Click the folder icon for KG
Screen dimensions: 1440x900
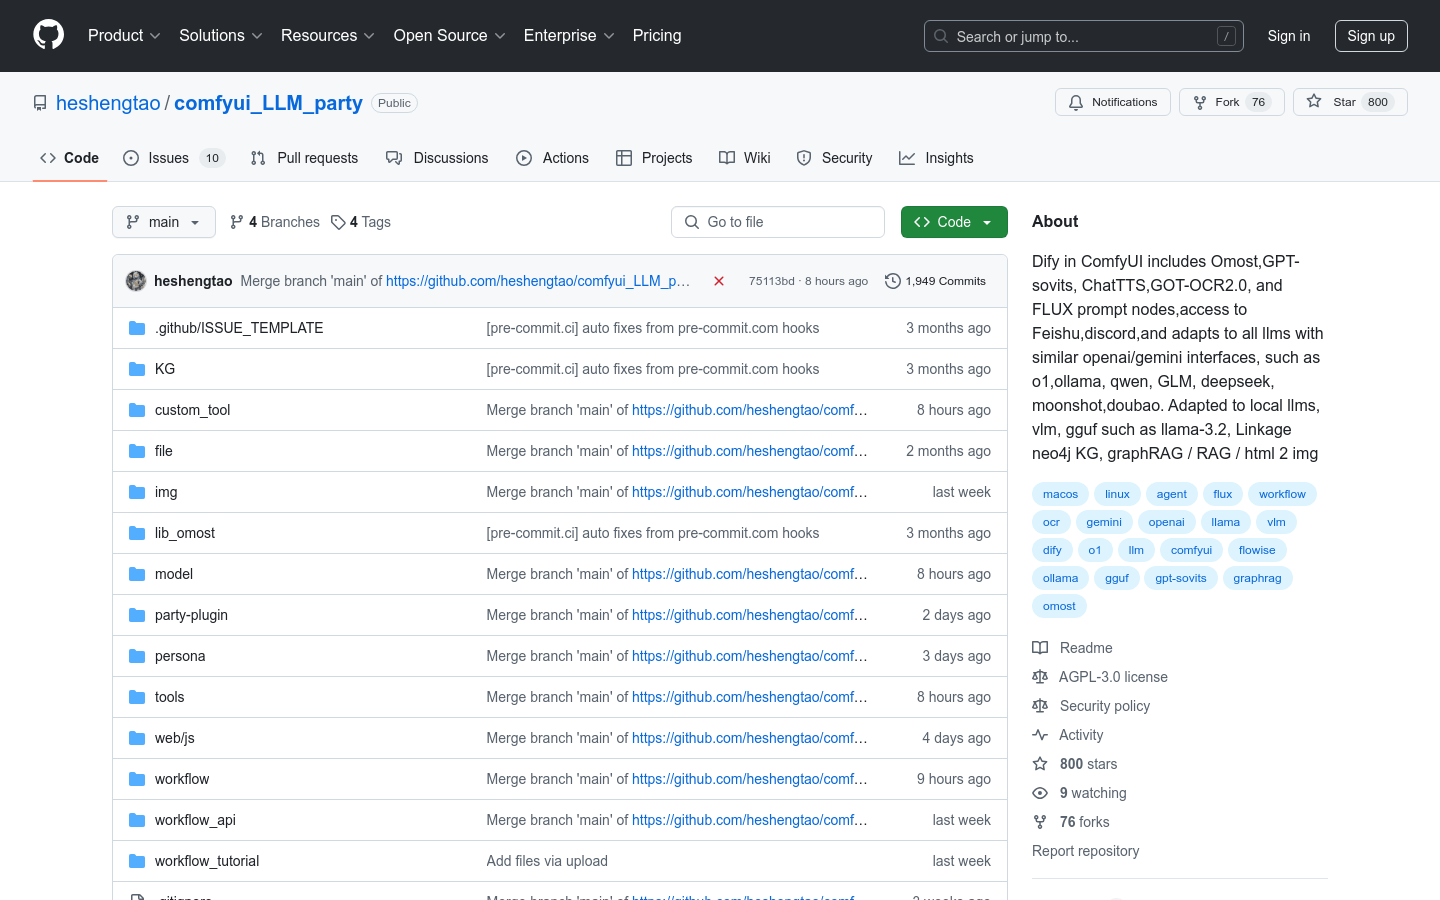coord(137,369)
